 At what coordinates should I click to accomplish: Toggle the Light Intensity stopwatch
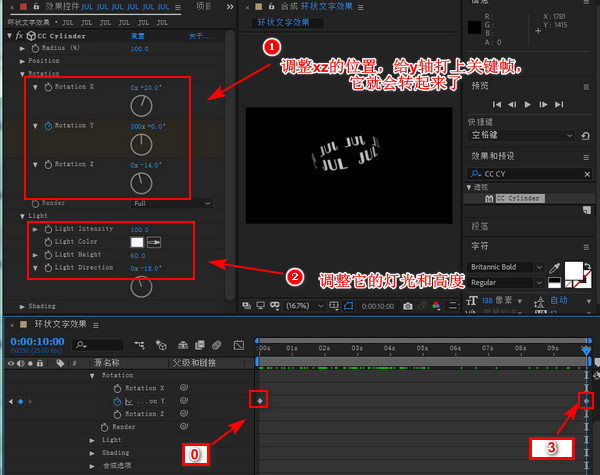coord(48,229)
